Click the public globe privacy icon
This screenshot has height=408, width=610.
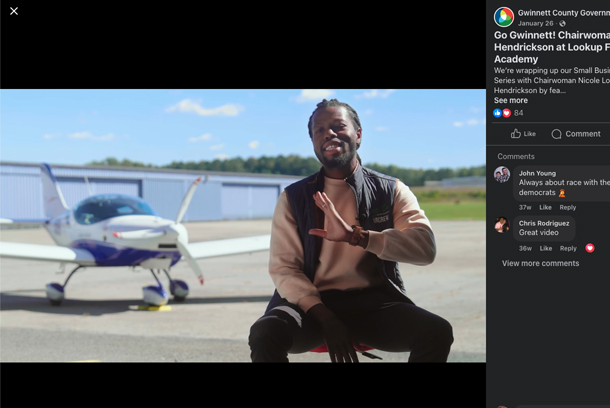point(562,24)
